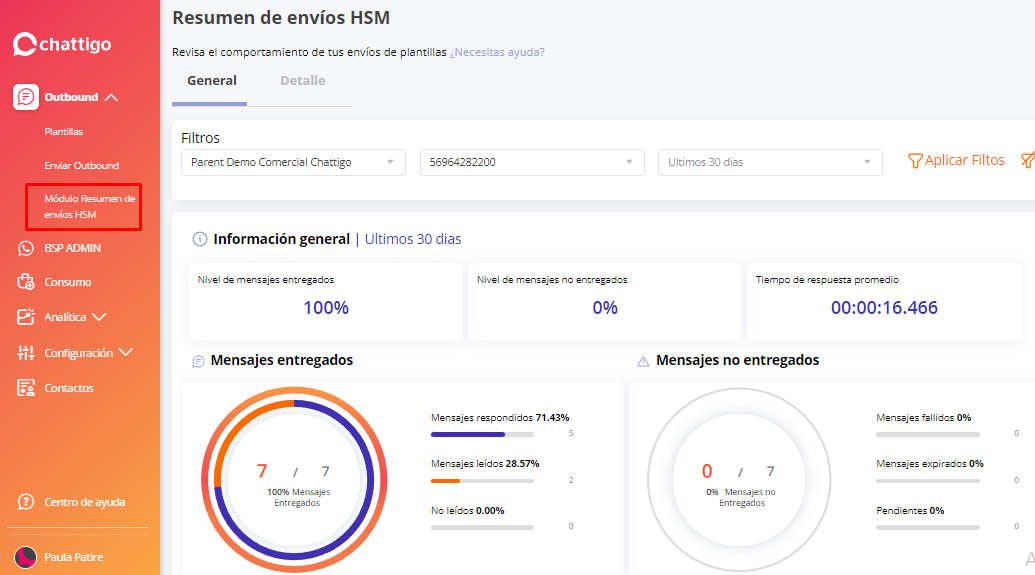
Task: Click the Consumo sidebar icon
Action: 26,282
